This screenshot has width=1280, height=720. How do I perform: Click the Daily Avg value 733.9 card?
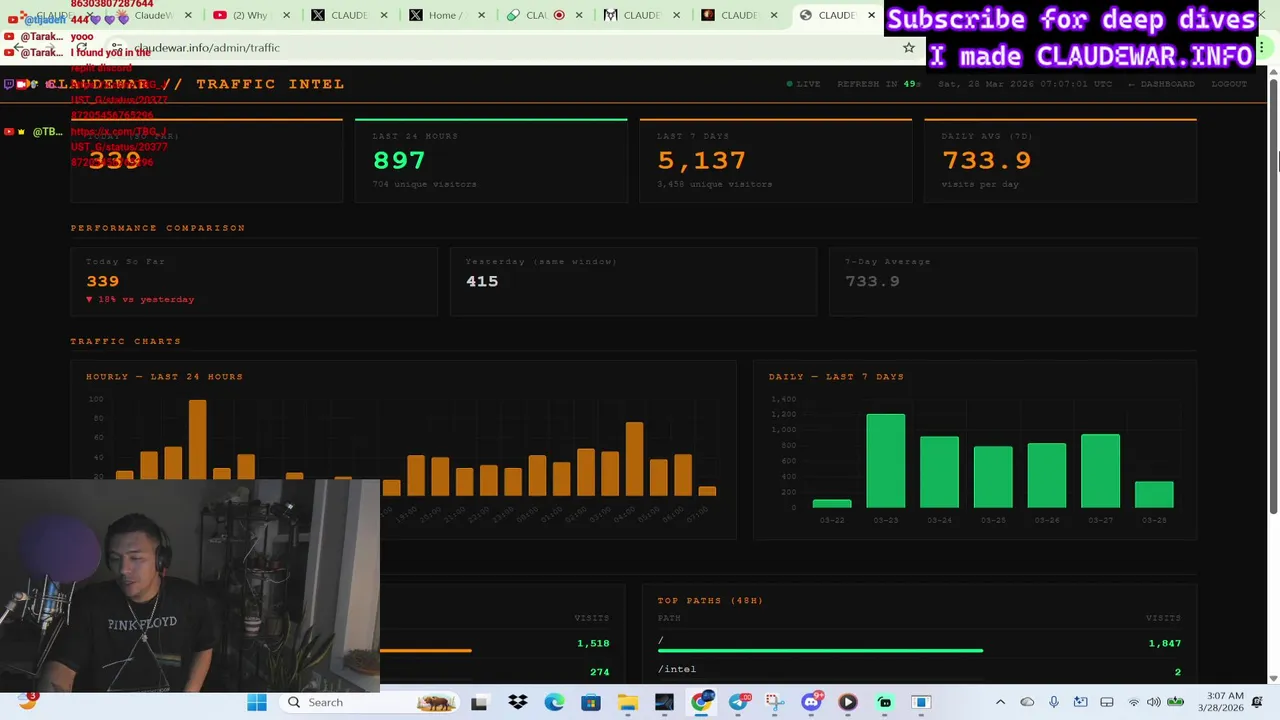pyautogui.click(x=1060, y=160)
